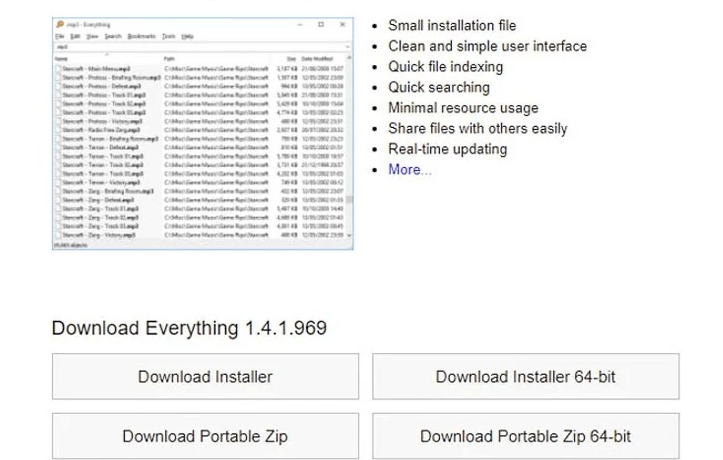723x460 pixels.
Task: Click the Download Installer 64-bit button
Action: (526, 376)
